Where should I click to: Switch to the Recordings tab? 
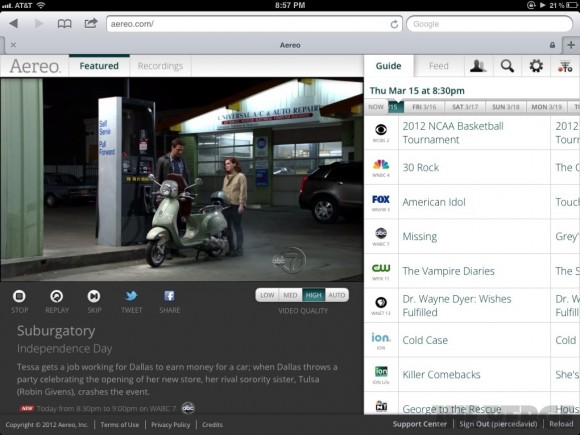(160, 66)
